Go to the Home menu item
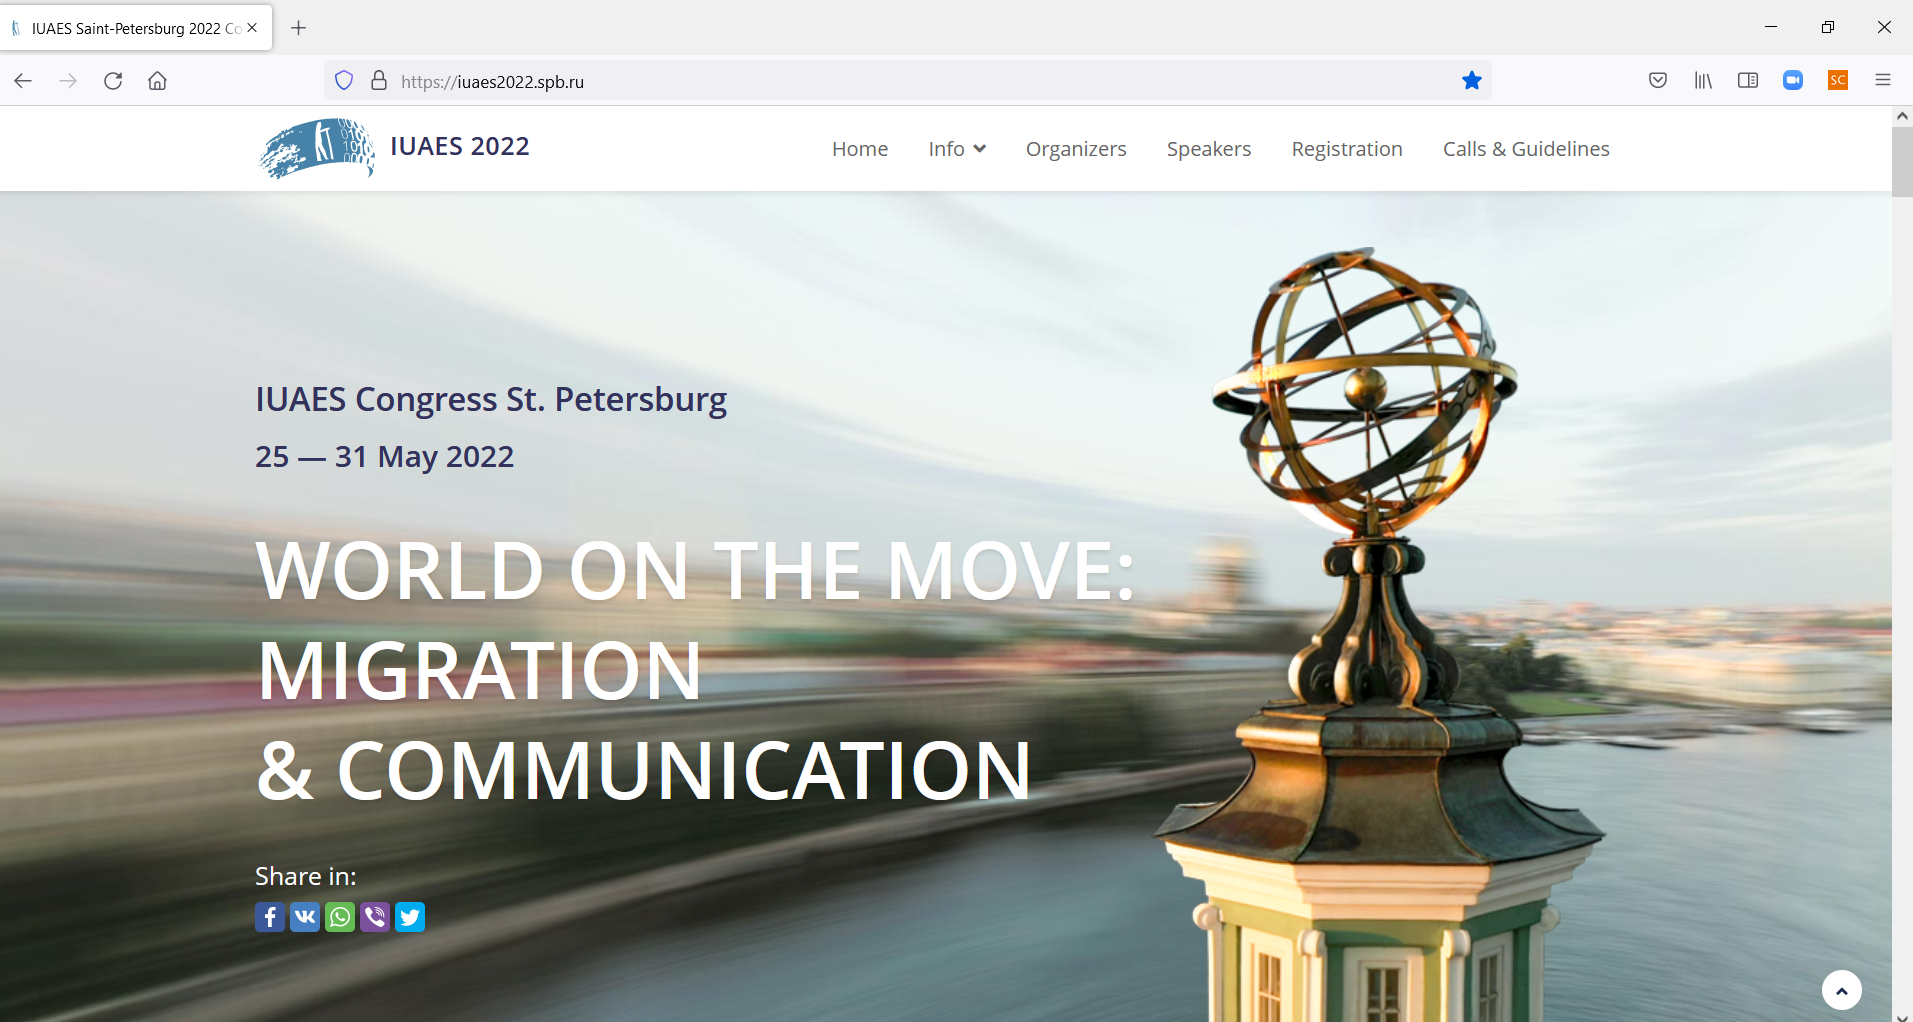The image size is (1913, 1022). pos(860,149)
